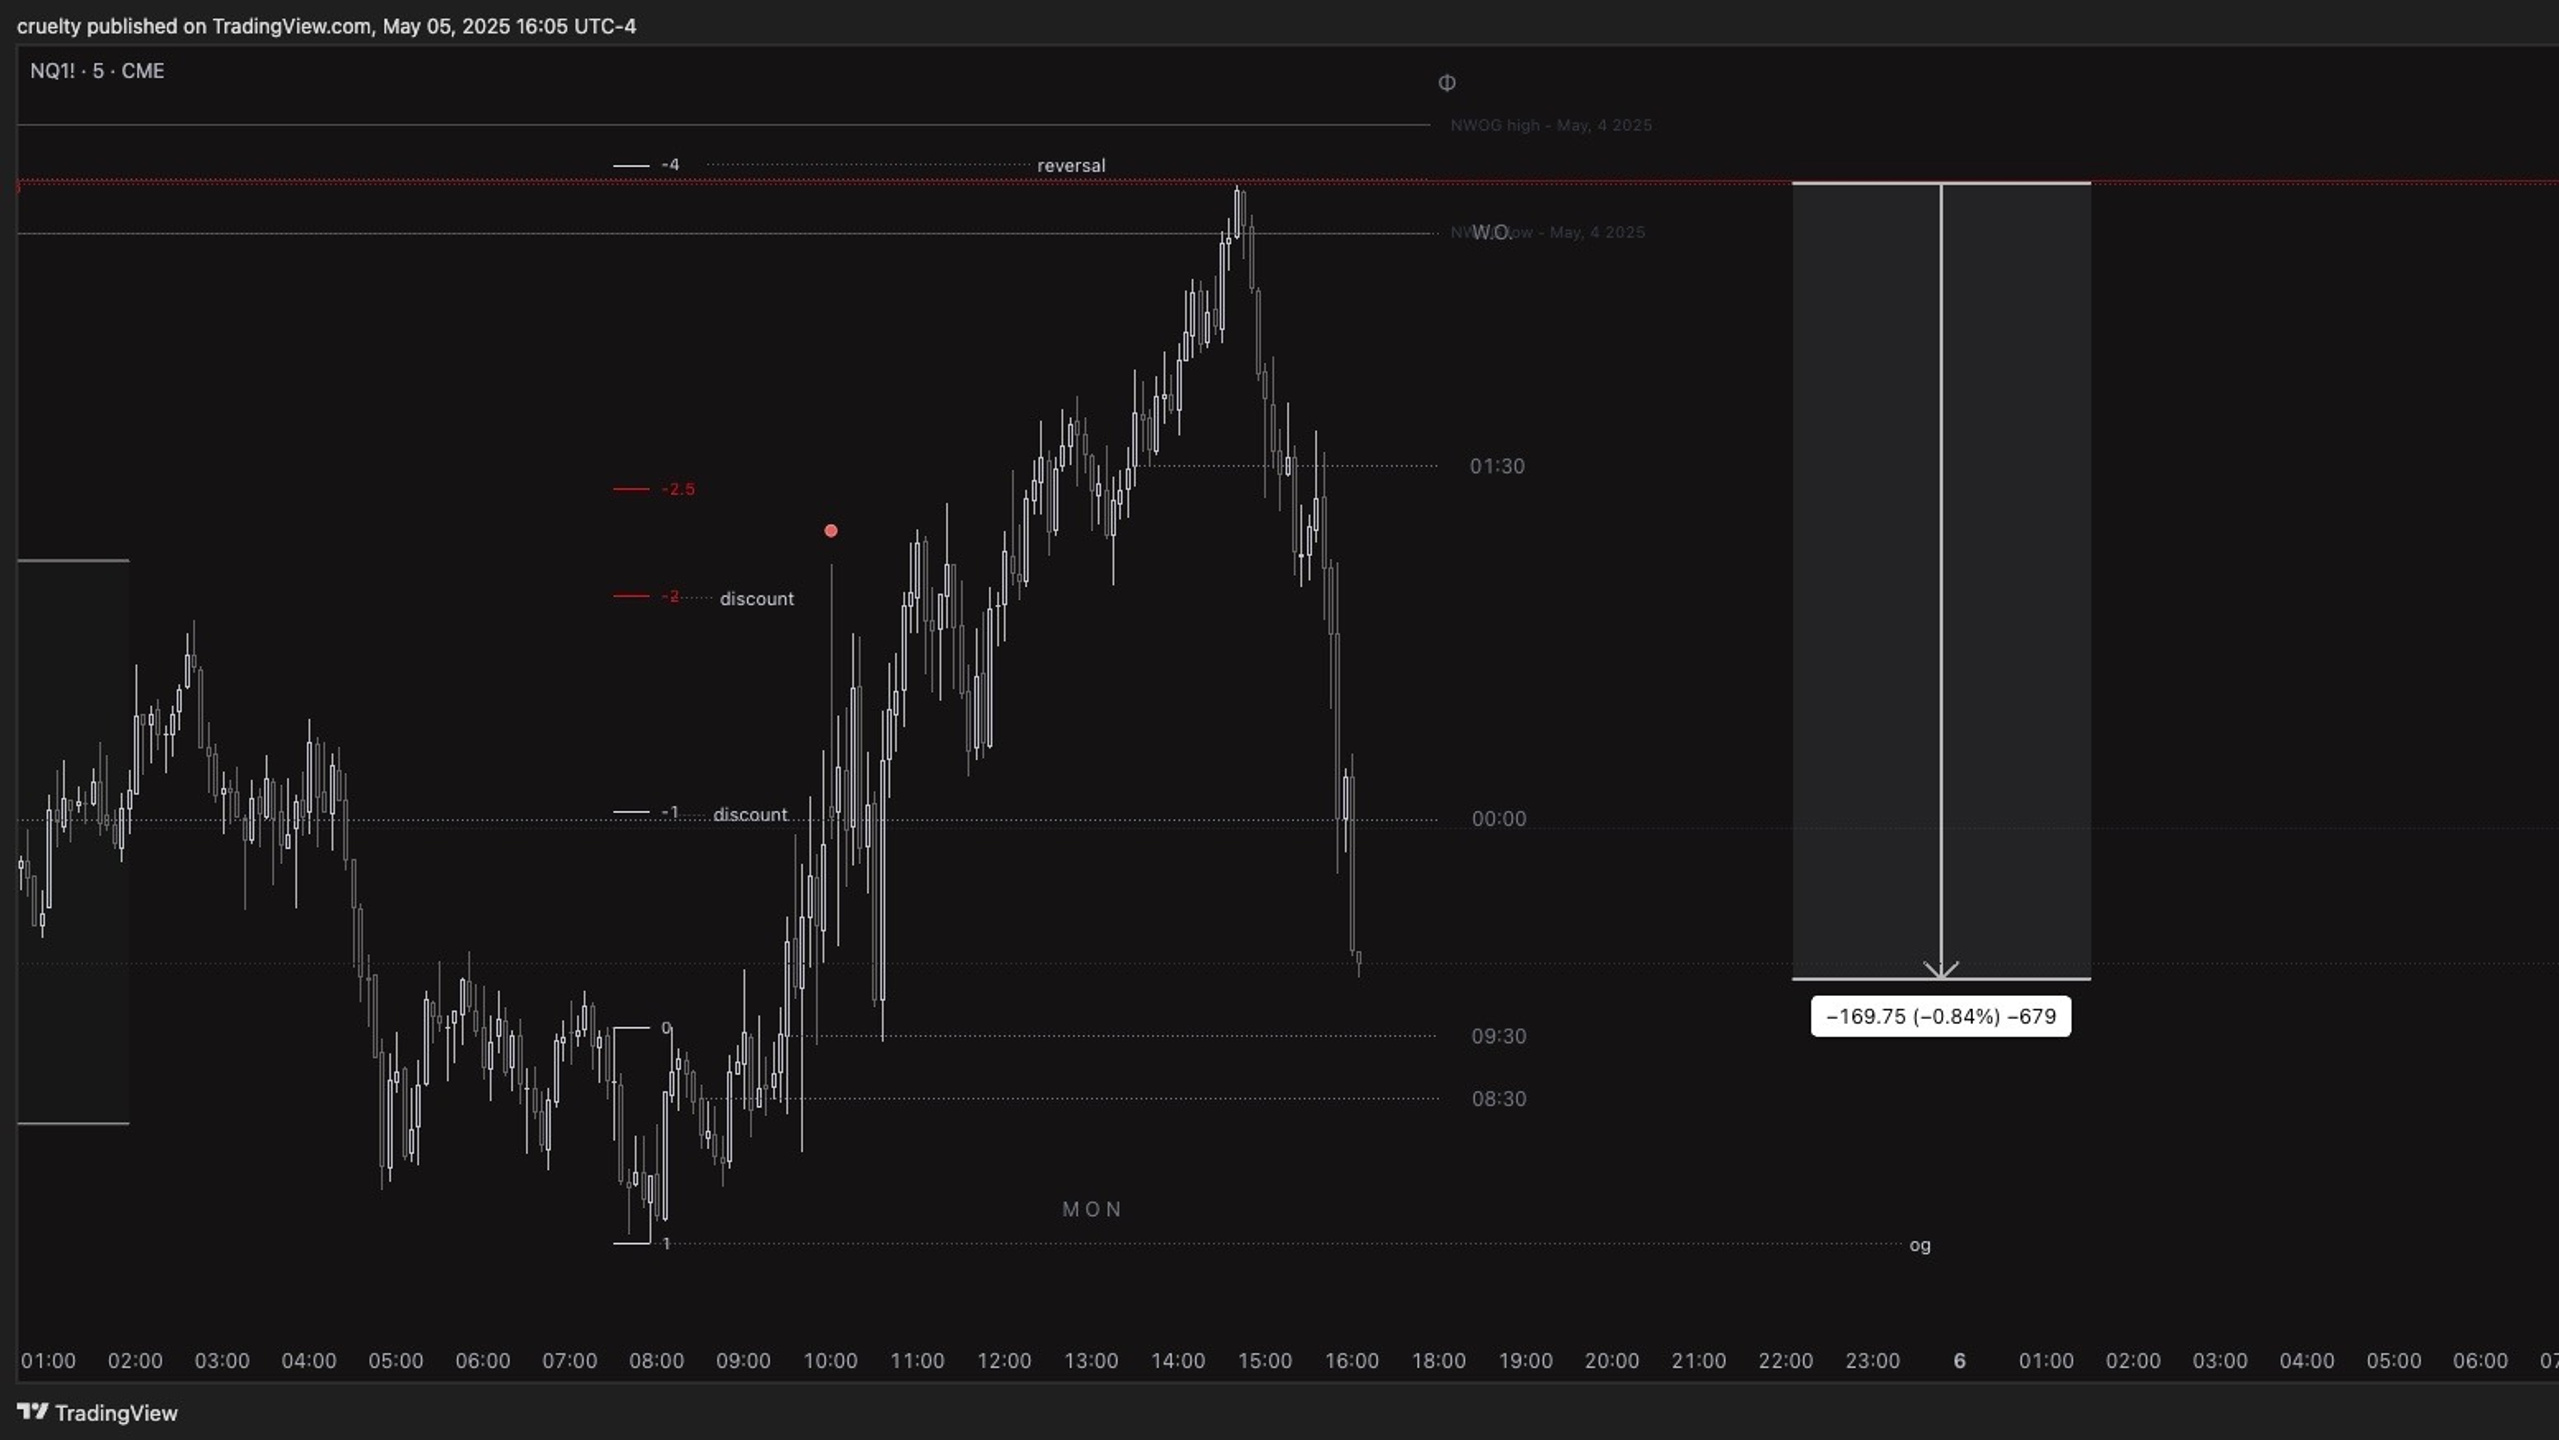Click the '13:00' time axis label
Viewport: 2559px width, 1440px height.
[1091, 1361]
